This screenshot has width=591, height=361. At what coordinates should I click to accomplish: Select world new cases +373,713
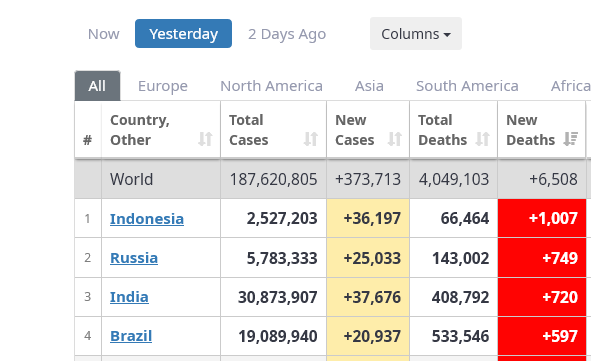[368, 179]
